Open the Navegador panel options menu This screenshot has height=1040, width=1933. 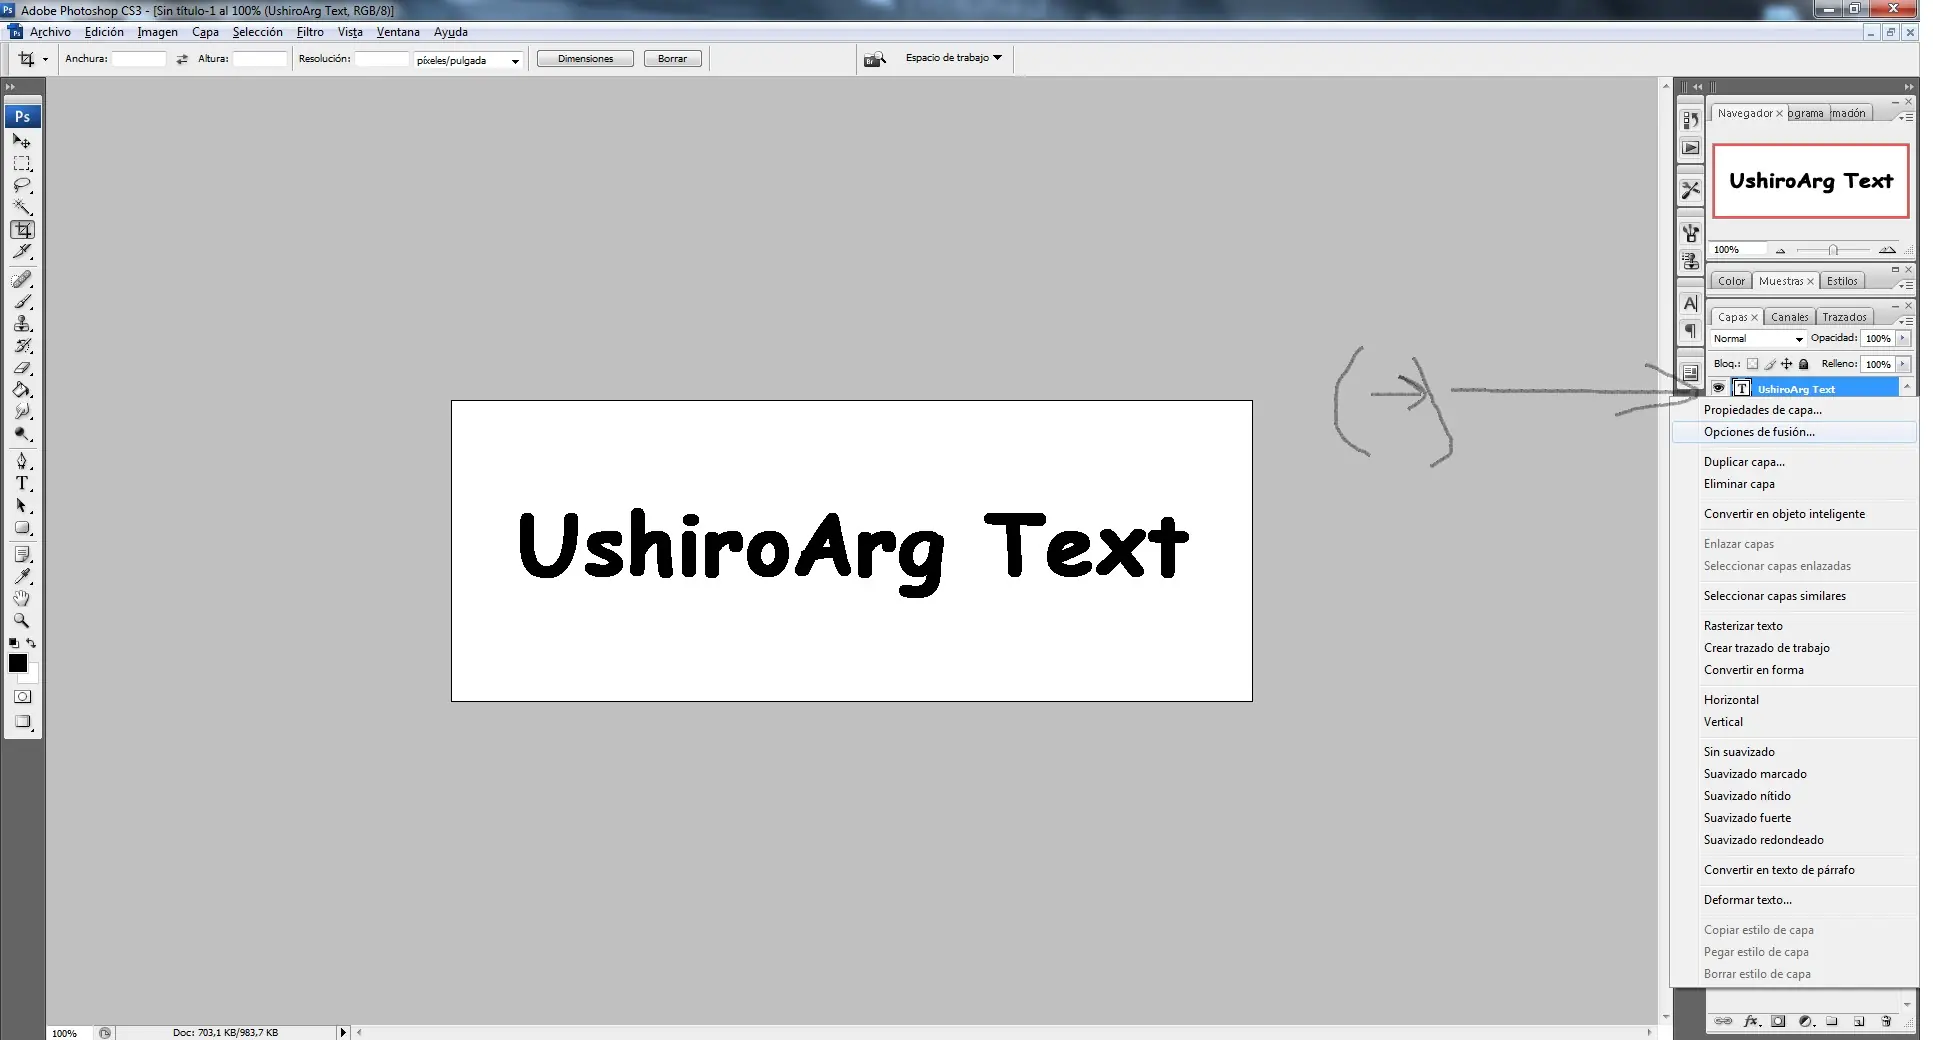(x=1906, y=117)
